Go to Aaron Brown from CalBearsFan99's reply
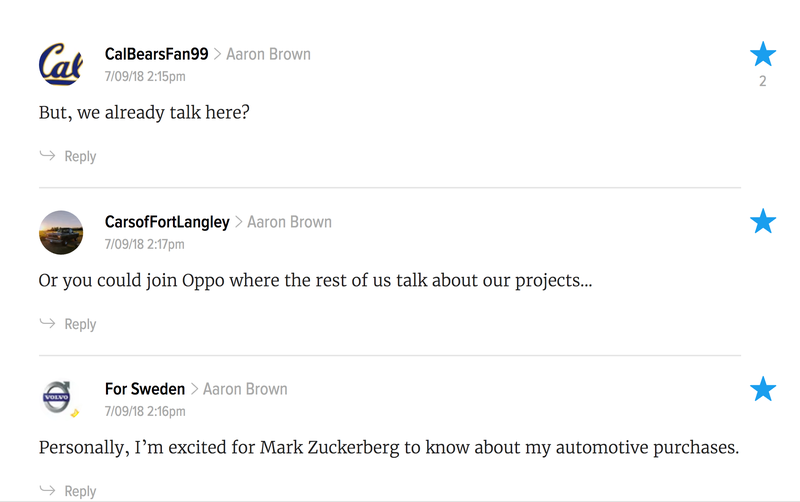 pos(268,54)
